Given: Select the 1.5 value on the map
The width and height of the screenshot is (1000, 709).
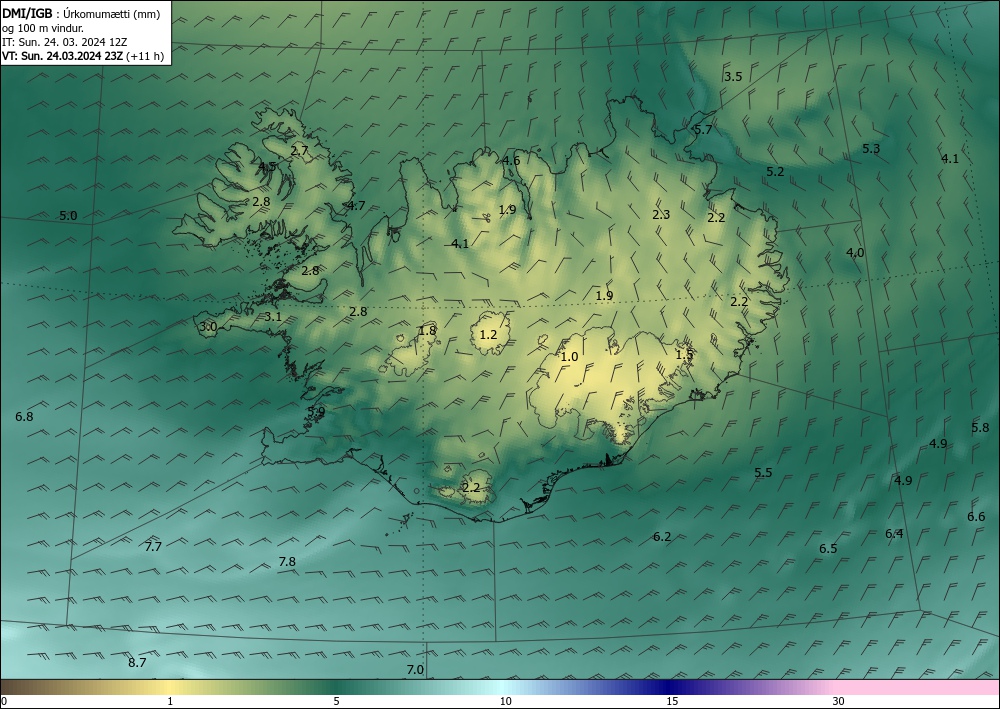Looking at the screenshot, I should (x=684, y=355).
